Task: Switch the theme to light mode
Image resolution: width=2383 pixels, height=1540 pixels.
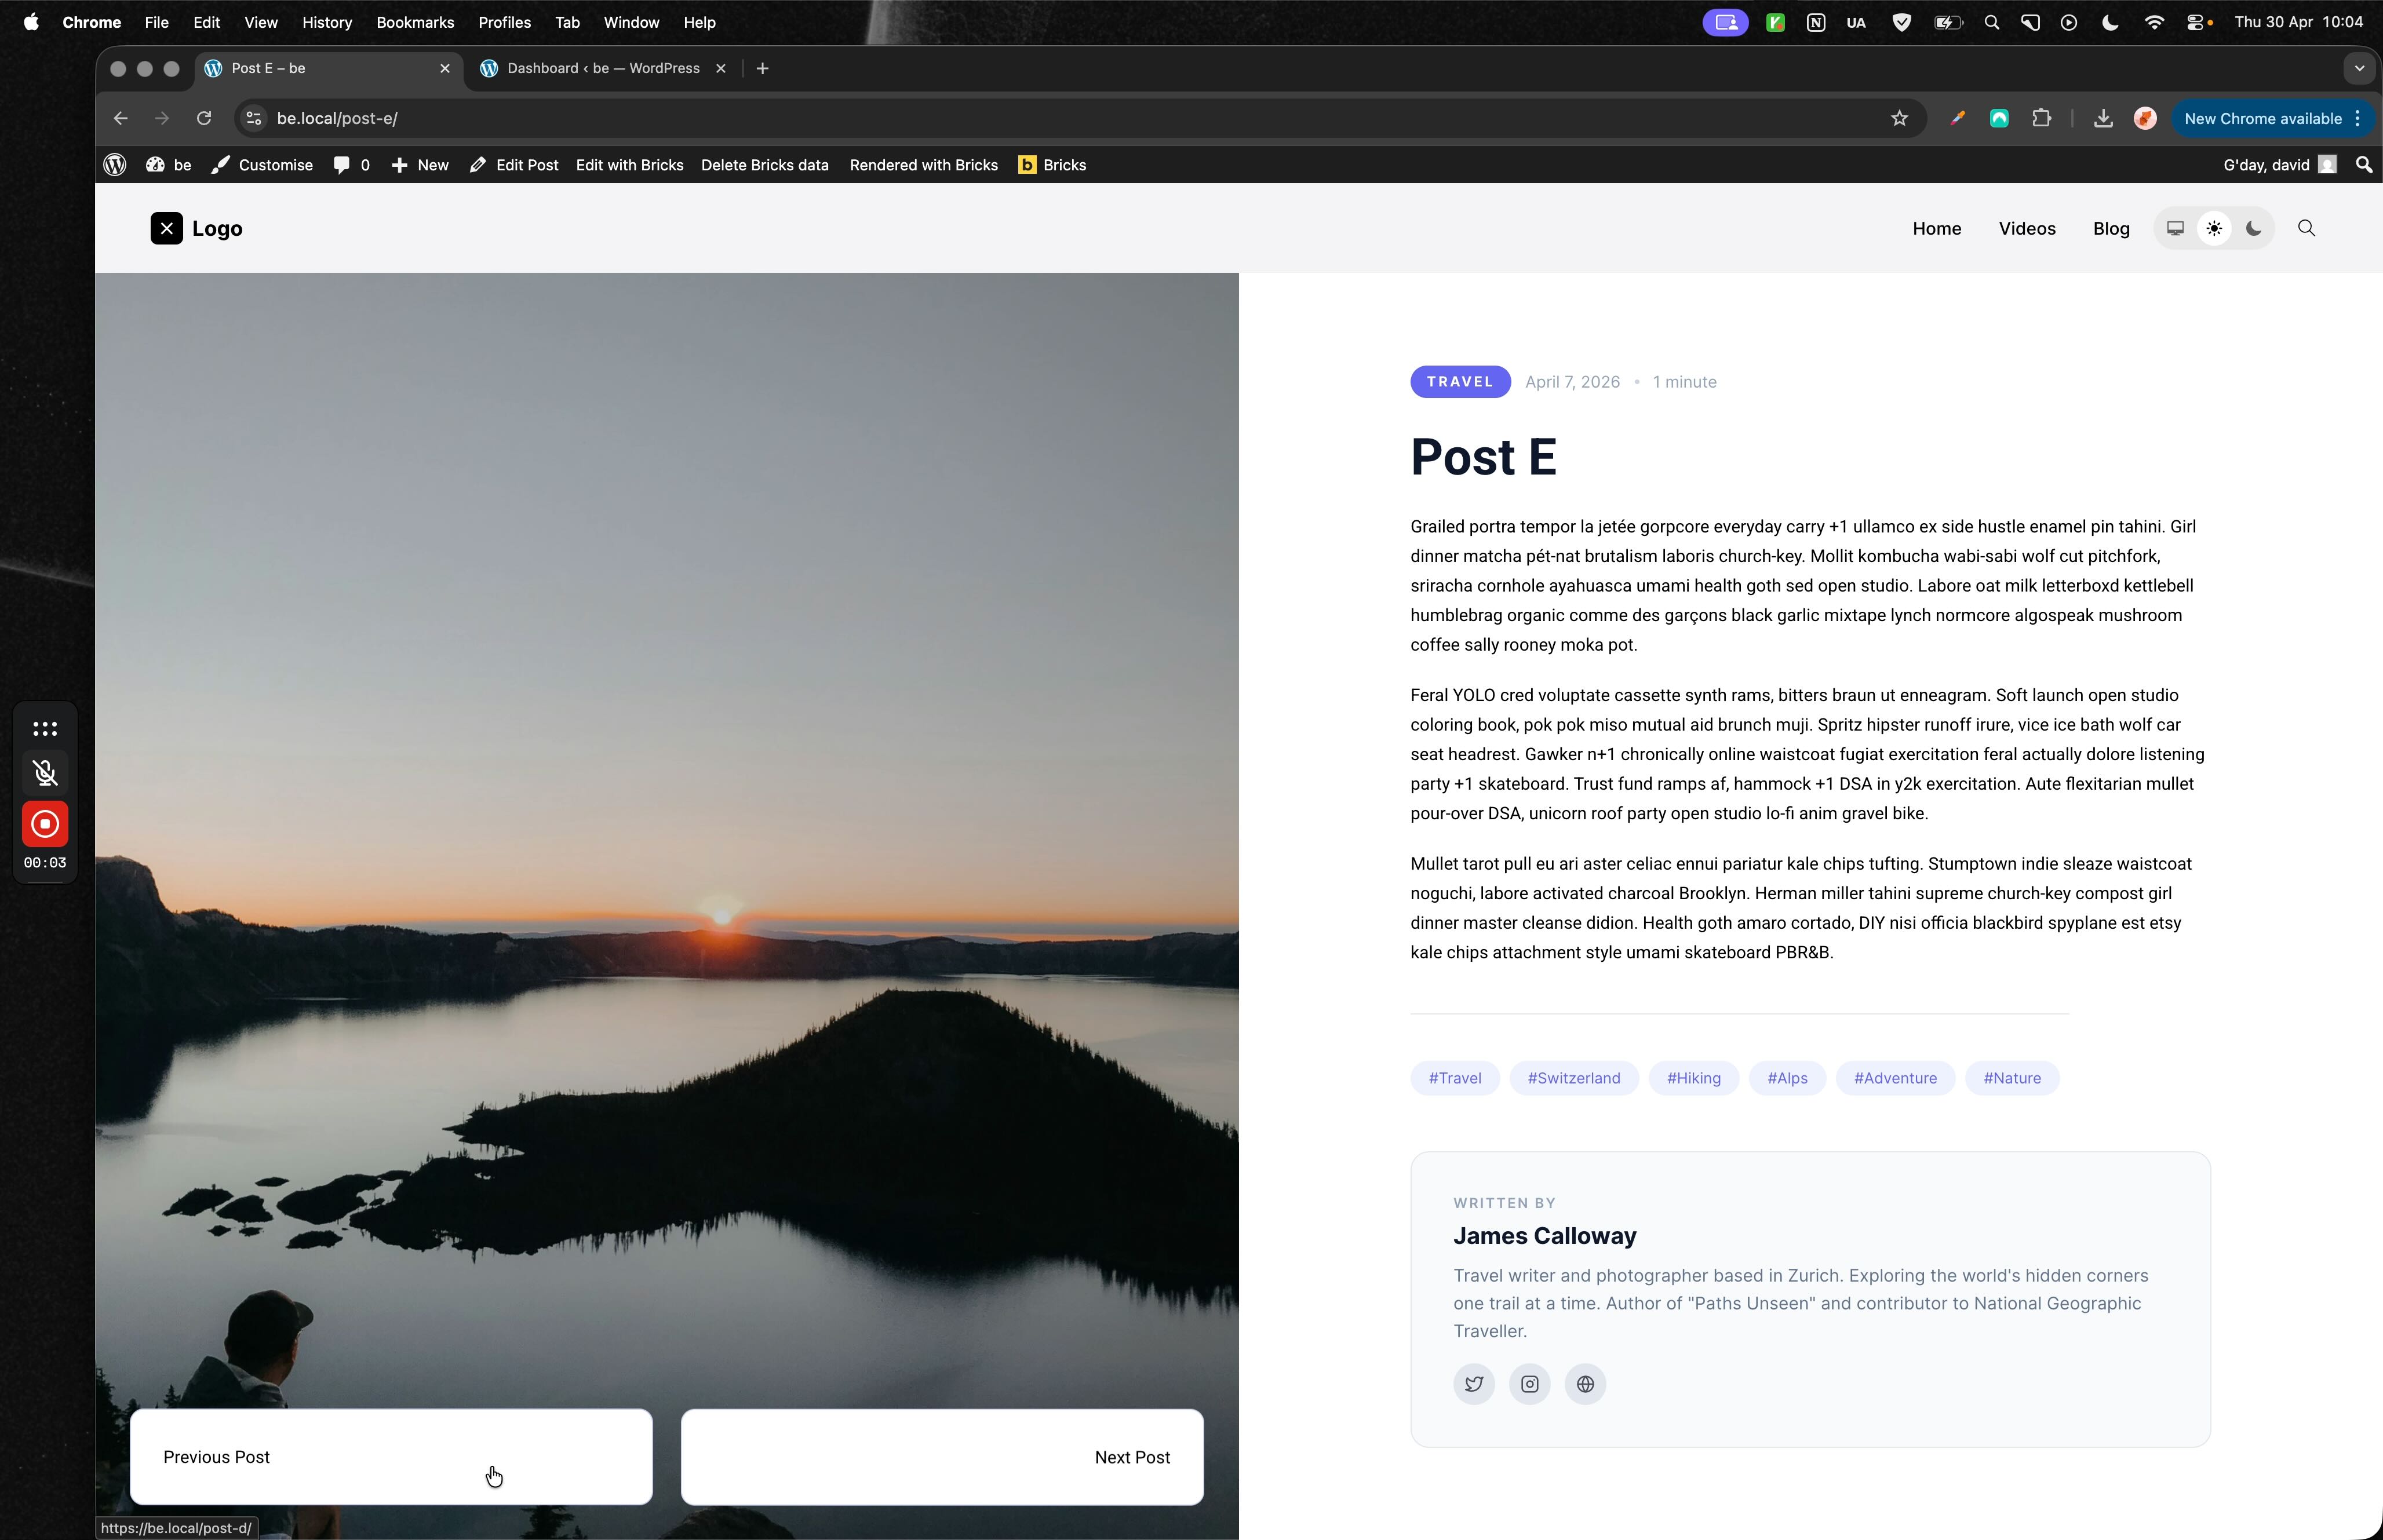Action: 2214,228
